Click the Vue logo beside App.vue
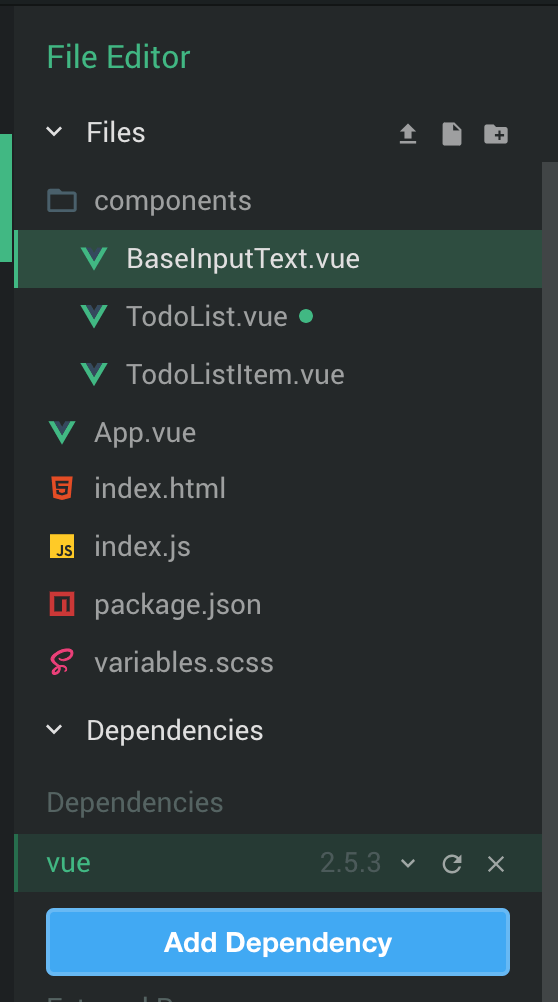Image resolution: width=558 pixels, height=1002 pixels. [x=62, y=433]
